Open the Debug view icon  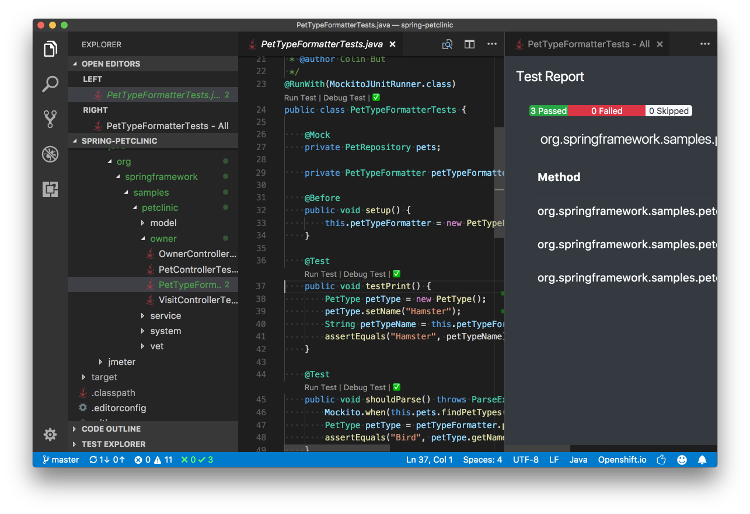coord(50,154)
